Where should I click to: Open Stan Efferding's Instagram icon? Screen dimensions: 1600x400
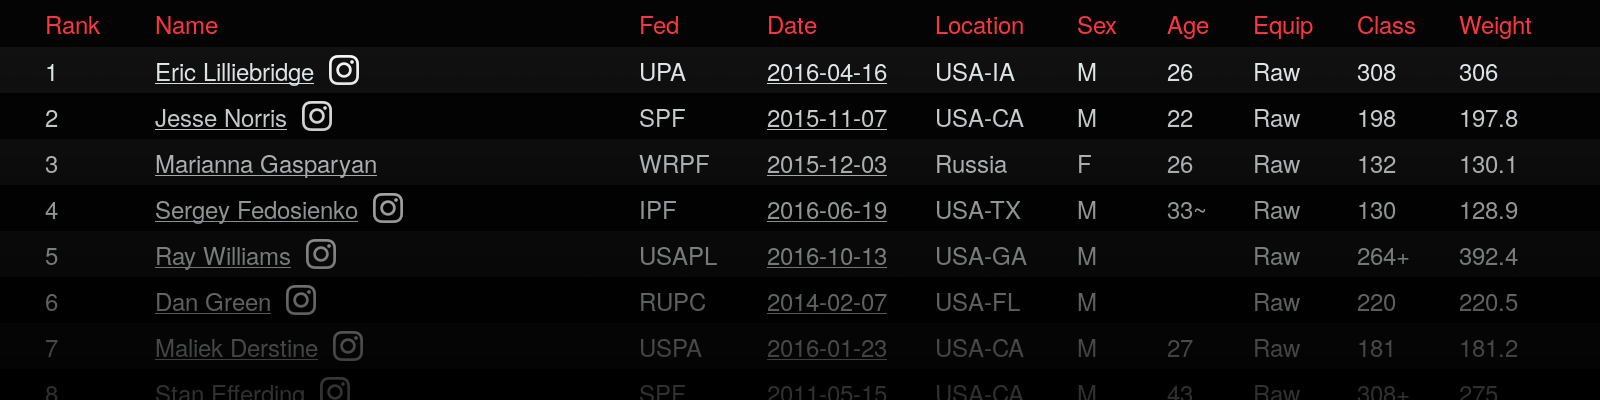pyautogui.click(x=335, y=390)
